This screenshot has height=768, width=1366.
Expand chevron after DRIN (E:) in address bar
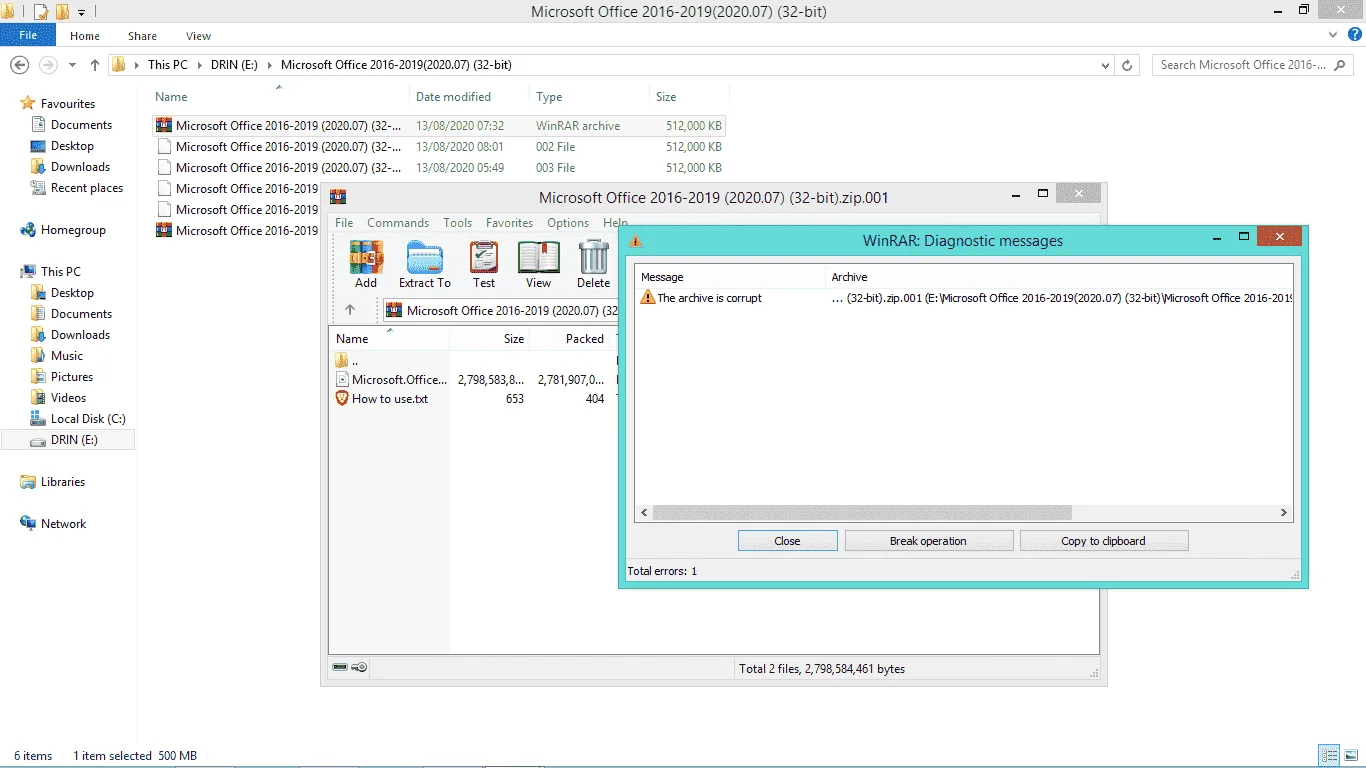pyautogui.click(x=269, y=65)
